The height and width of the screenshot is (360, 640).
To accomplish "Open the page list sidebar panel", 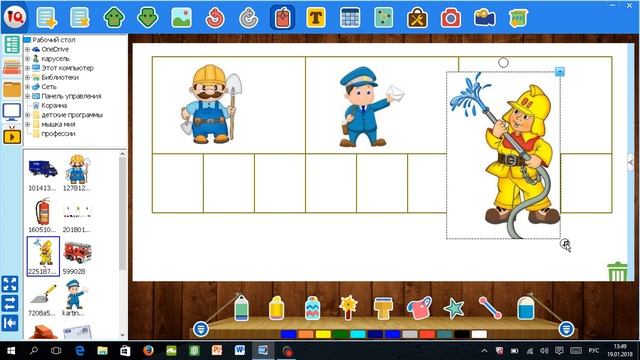I will (12, 44).
